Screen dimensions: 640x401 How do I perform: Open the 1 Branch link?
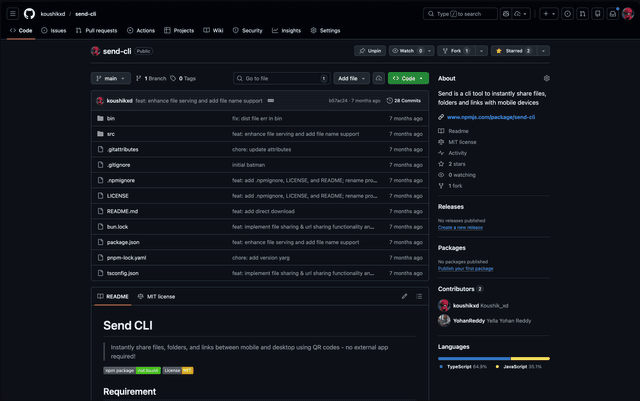[151, 78]
